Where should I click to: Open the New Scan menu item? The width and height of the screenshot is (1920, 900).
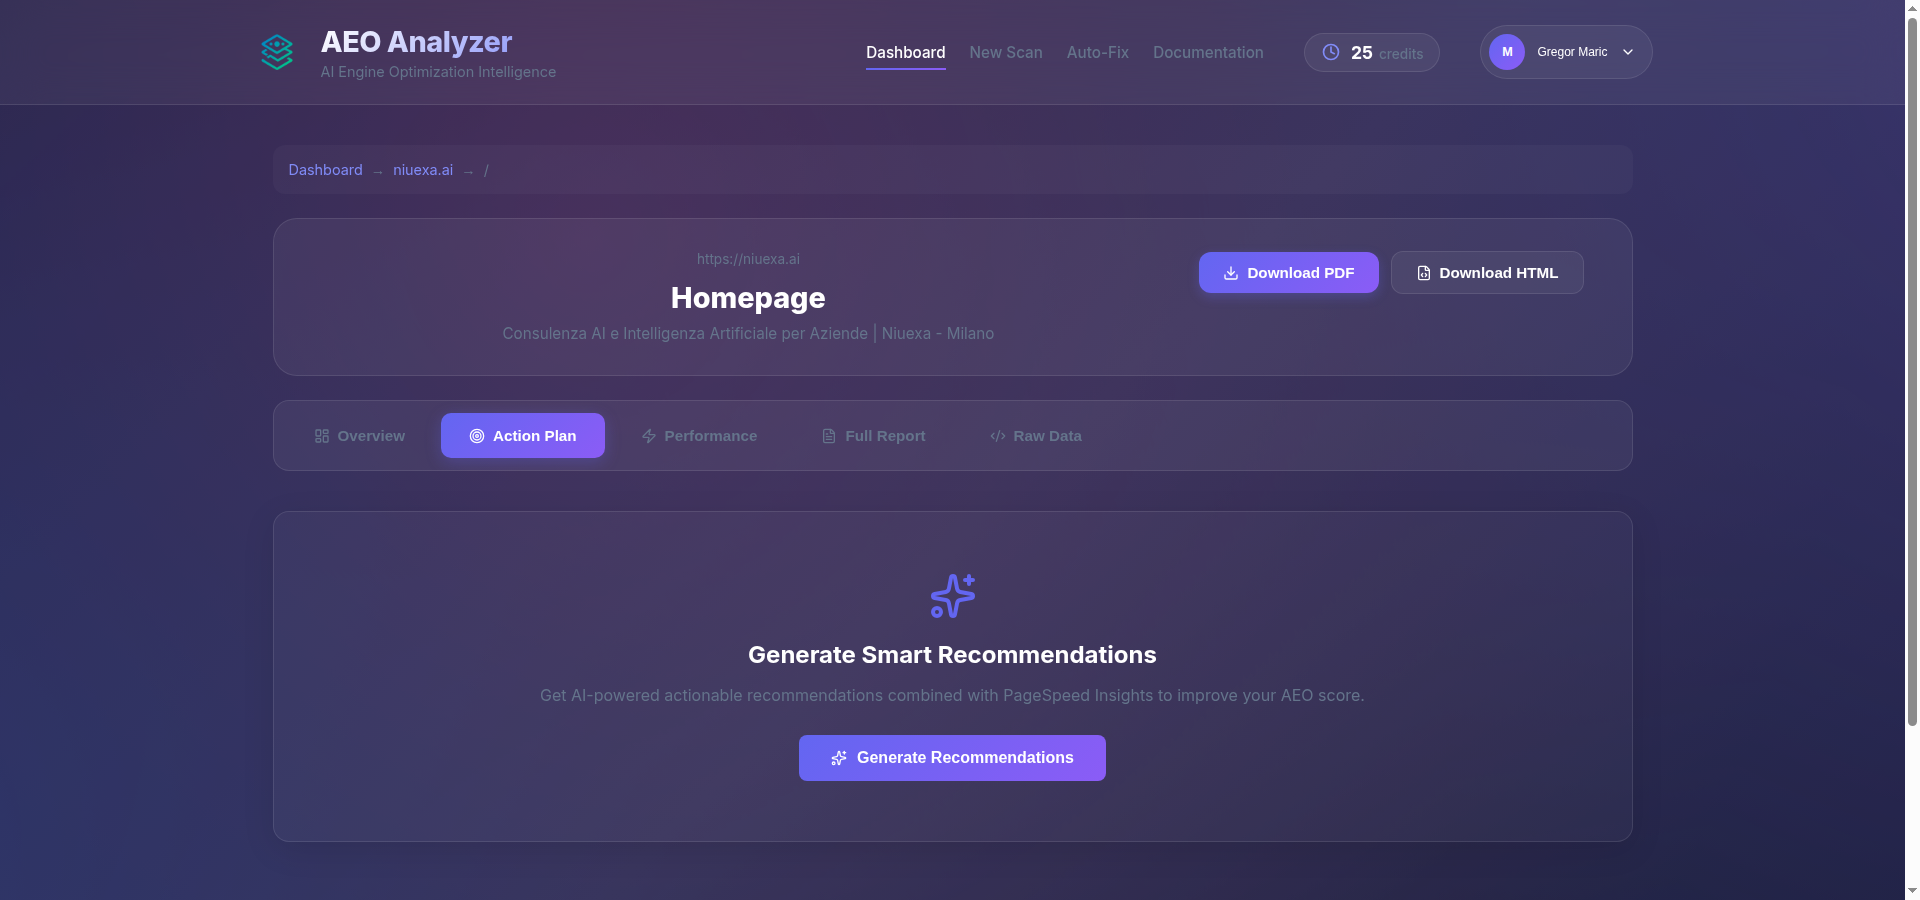[x=1005, y=52]
